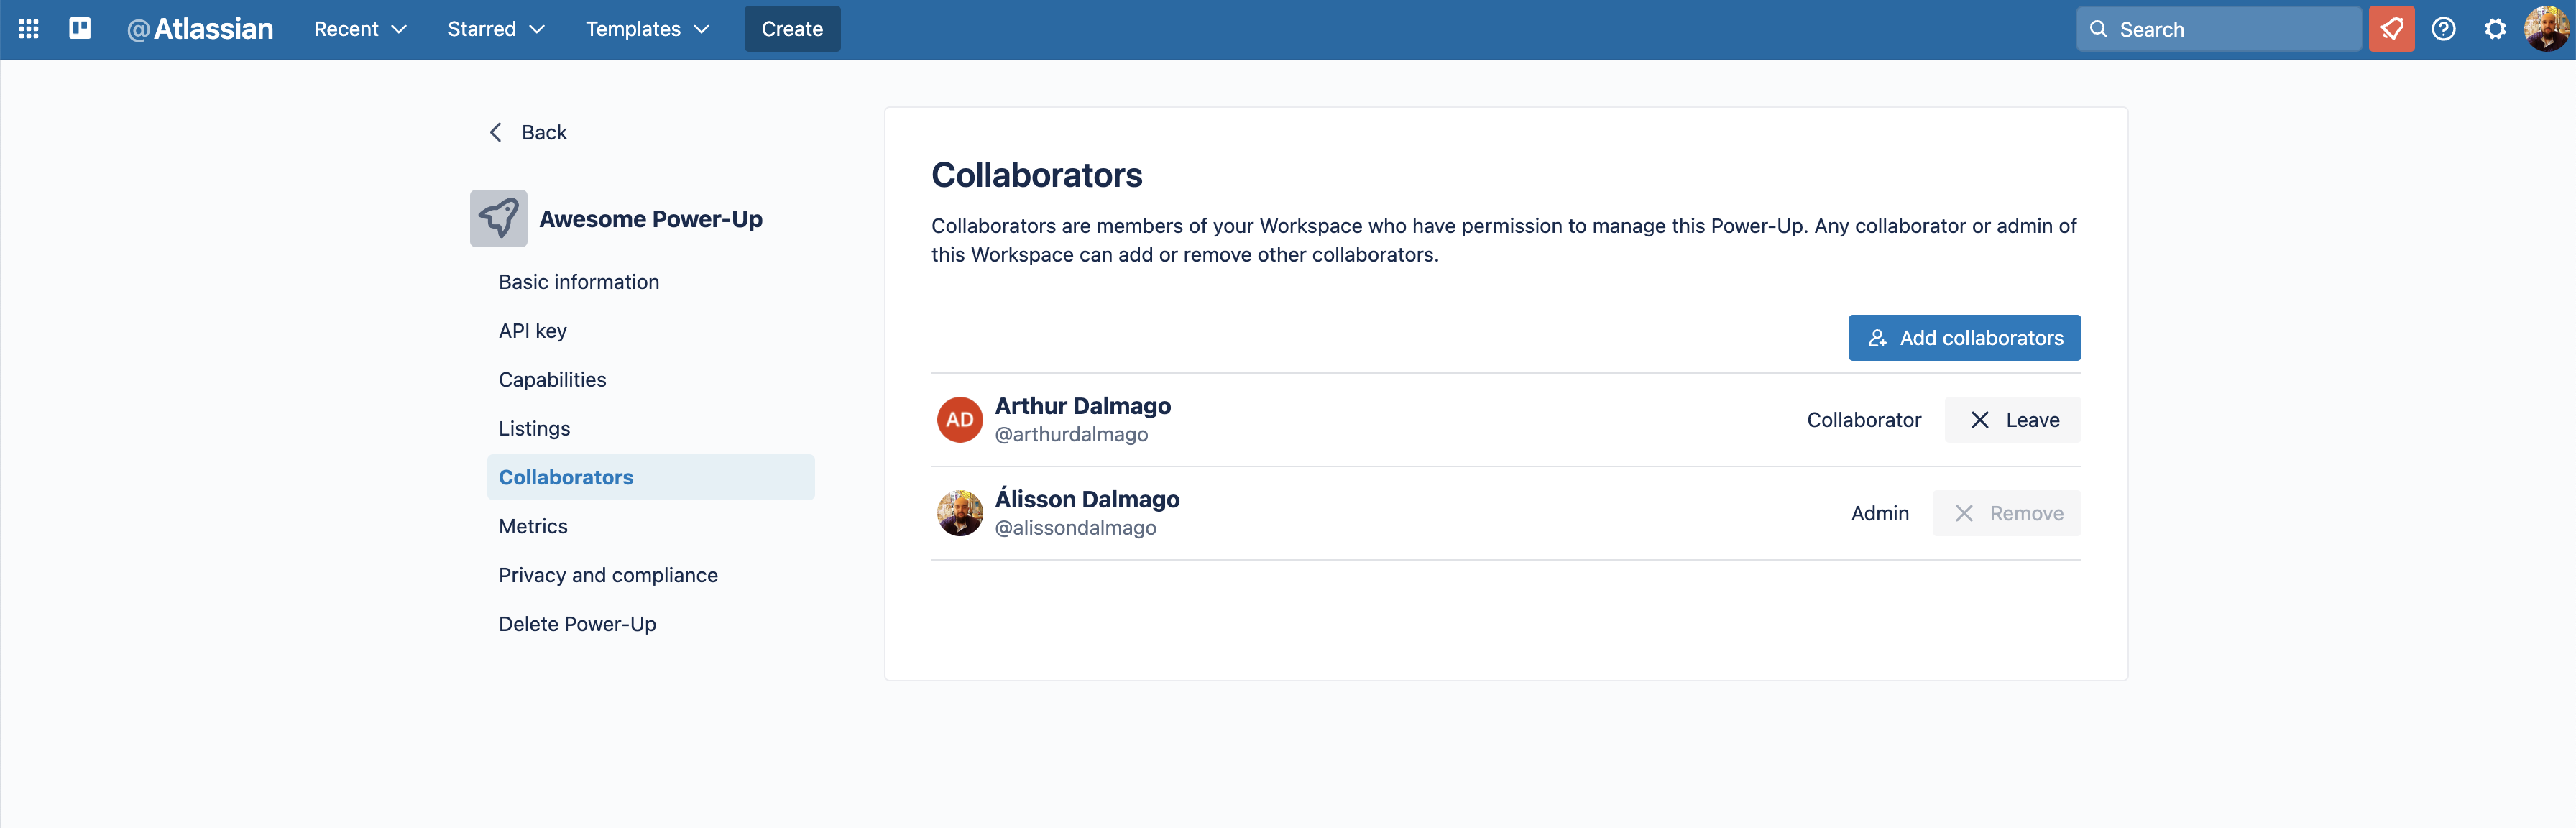Expand the Starred dropdown menu
The height and width of the screenshot is (828, 2576).
[496, 29]
